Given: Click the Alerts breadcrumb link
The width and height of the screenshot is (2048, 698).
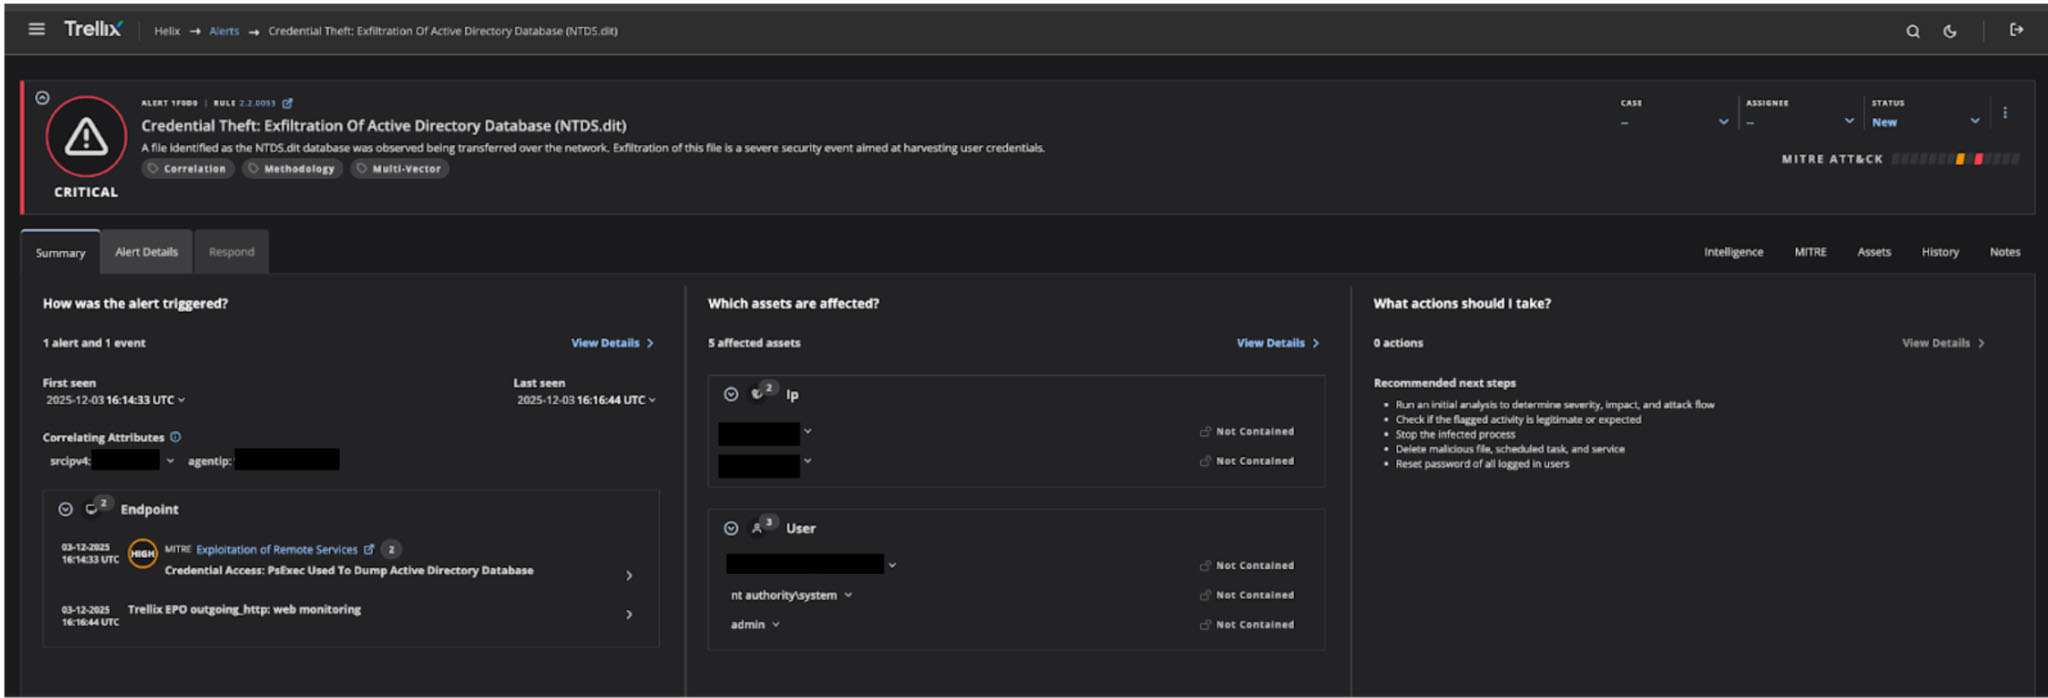Looking at the screenshot, I should coord(224,31).
